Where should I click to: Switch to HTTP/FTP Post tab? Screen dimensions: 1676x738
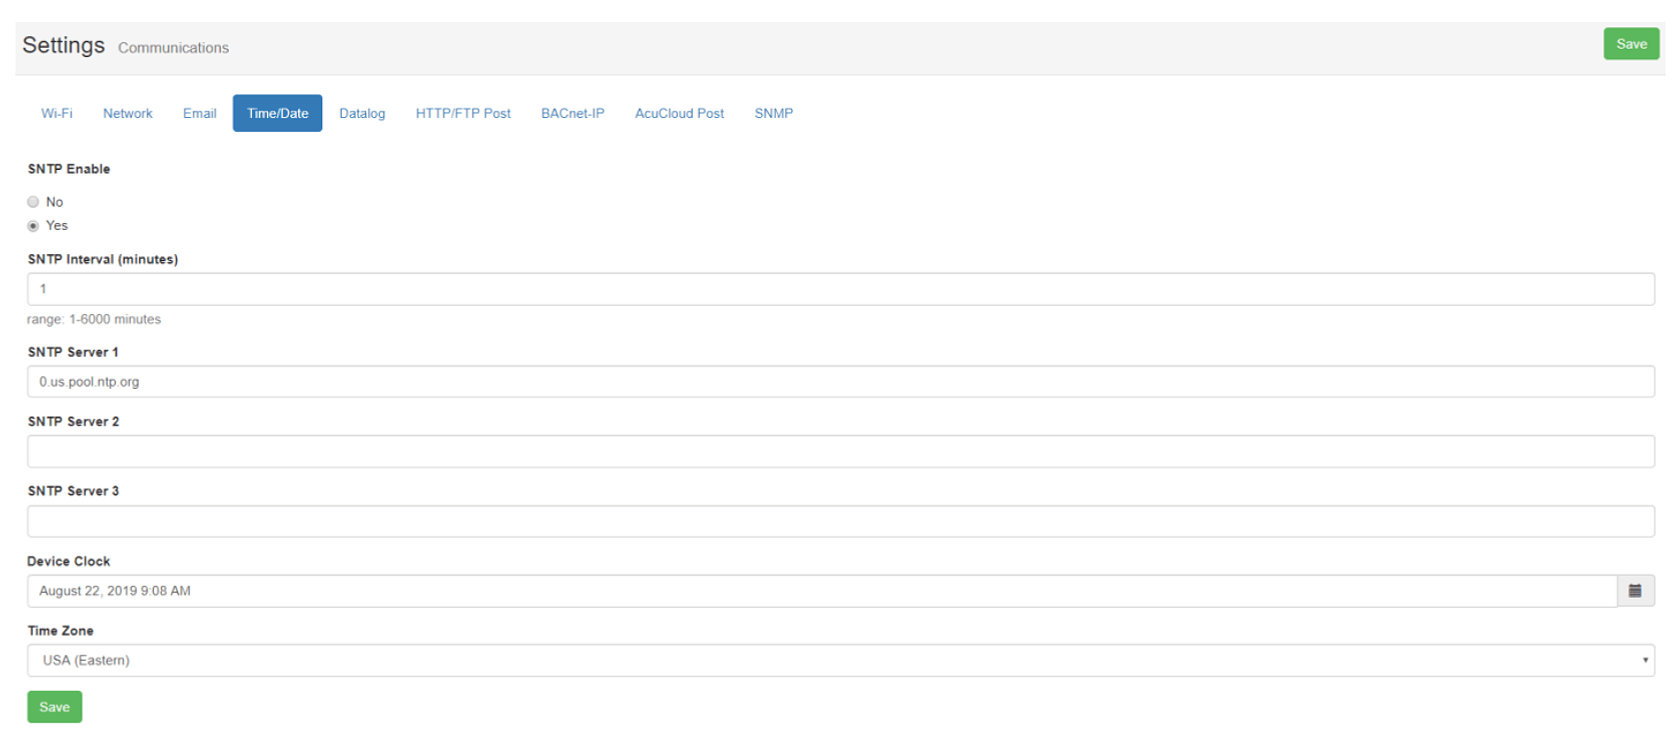click(x=463, y=114)
